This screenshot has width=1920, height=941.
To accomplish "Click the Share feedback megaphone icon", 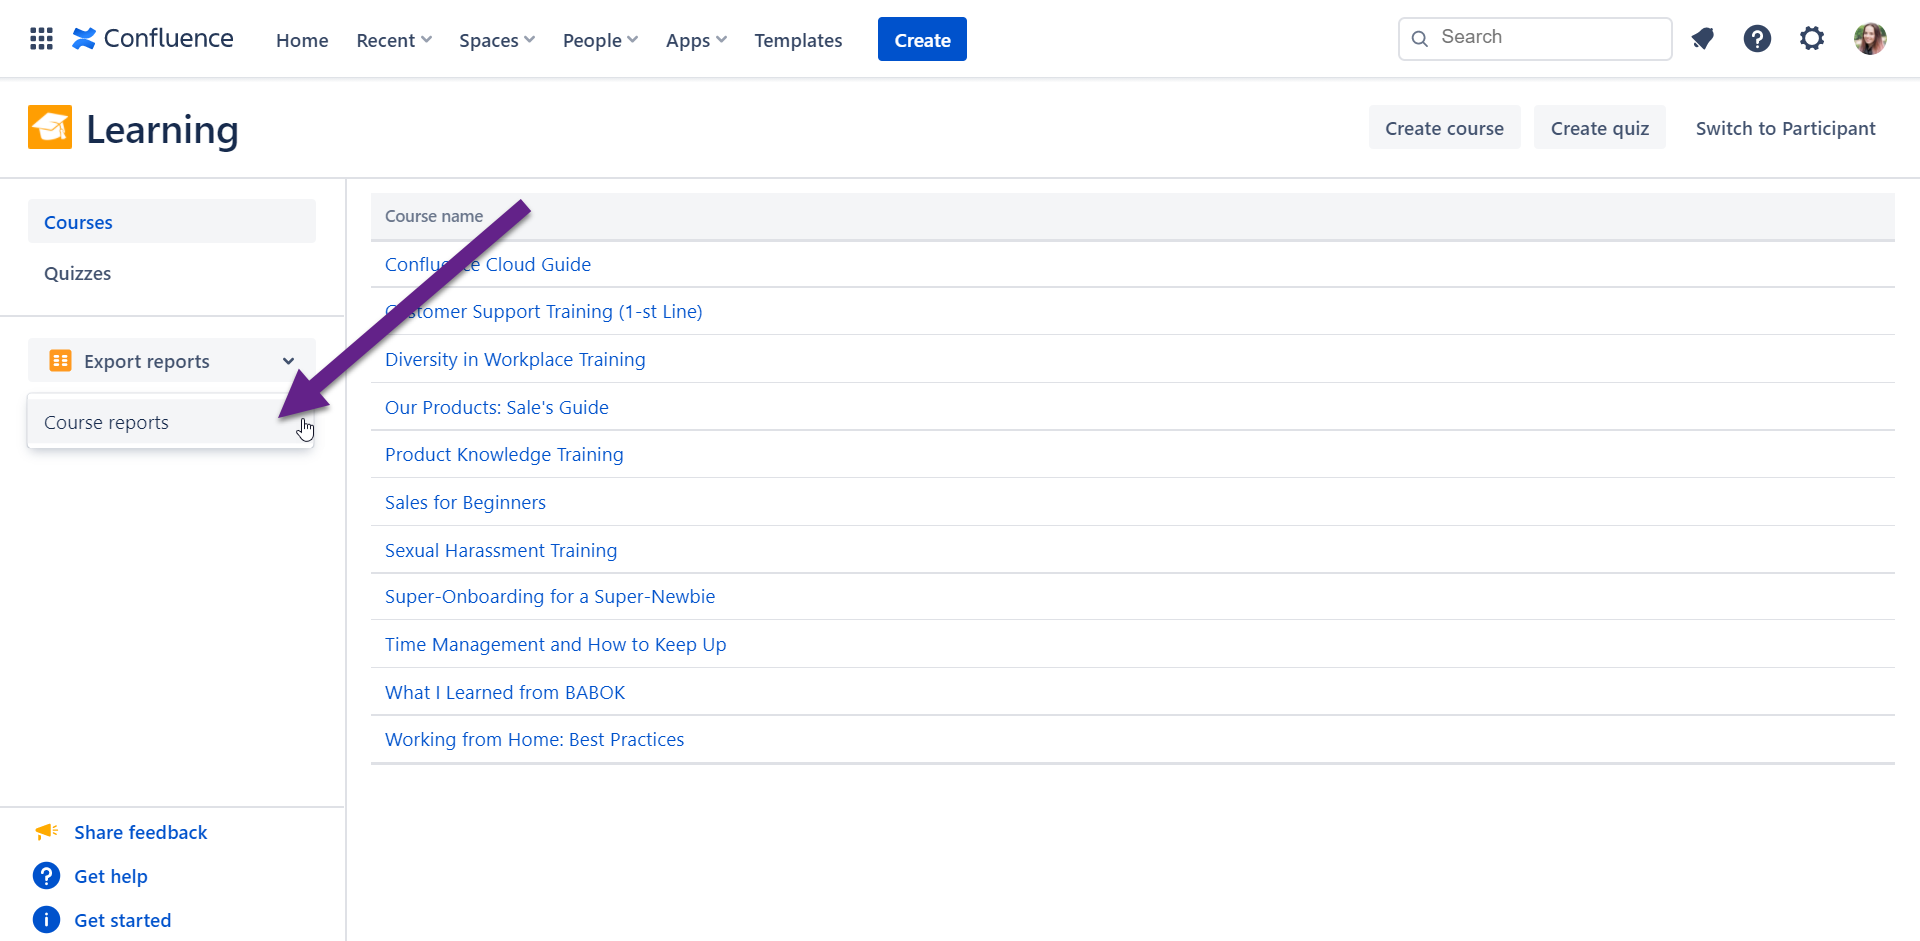I will tap(47, 831).
